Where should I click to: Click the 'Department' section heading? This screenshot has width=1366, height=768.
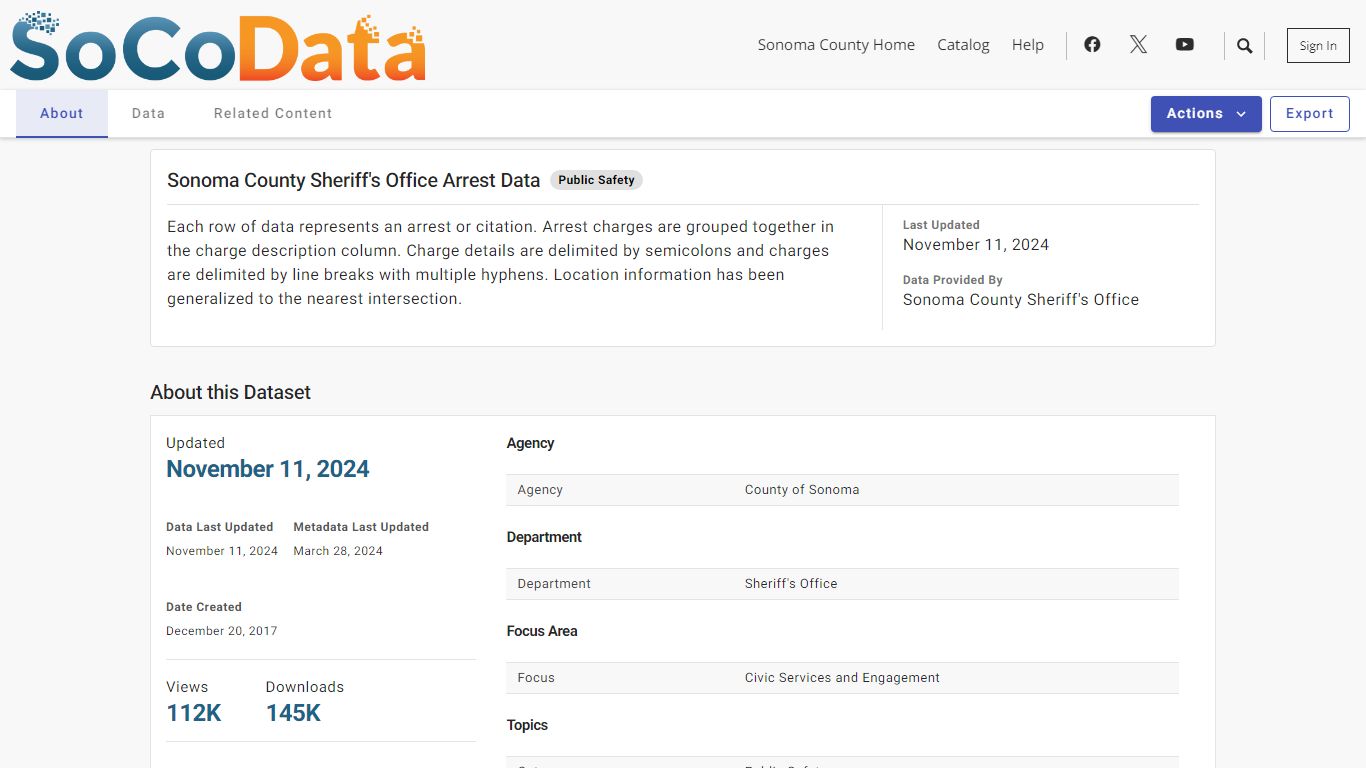click(x=544, y=537)
